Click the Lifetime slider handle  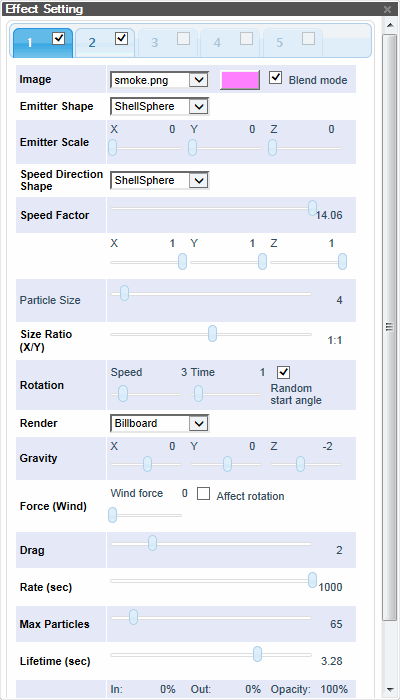point(257,654)
